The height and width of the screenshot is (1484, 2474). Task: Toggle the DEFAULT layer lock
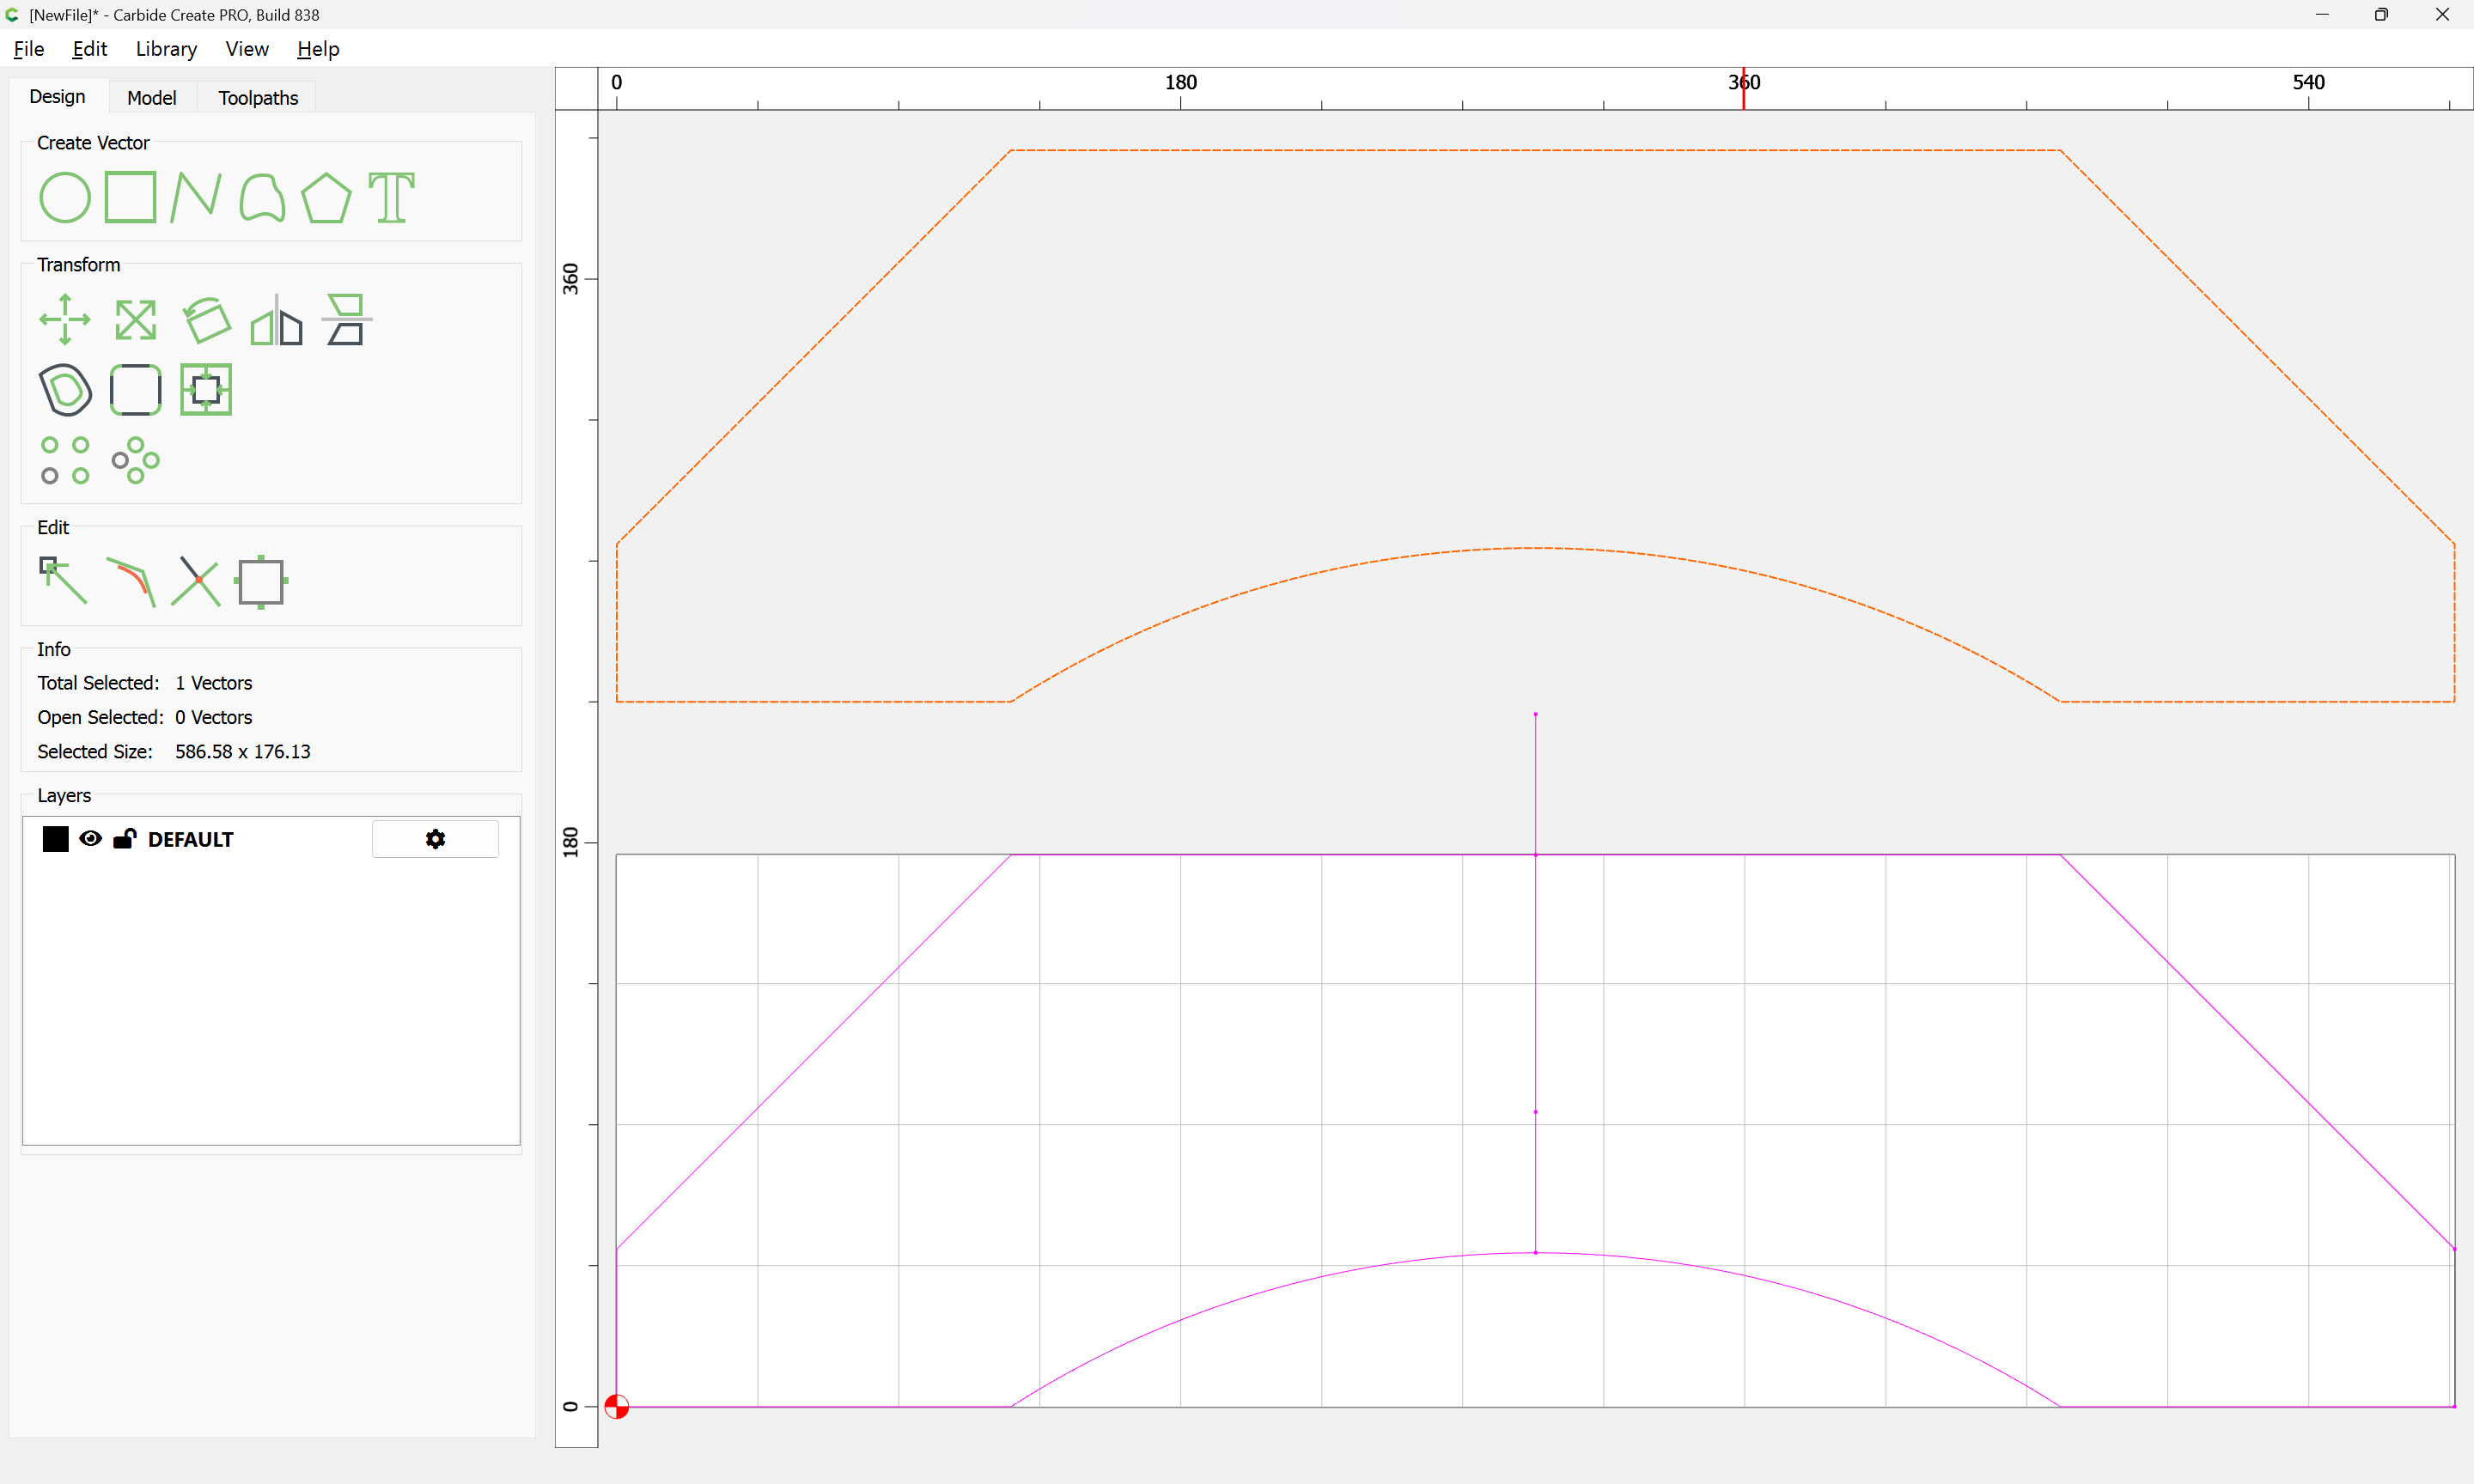point(124,839)
